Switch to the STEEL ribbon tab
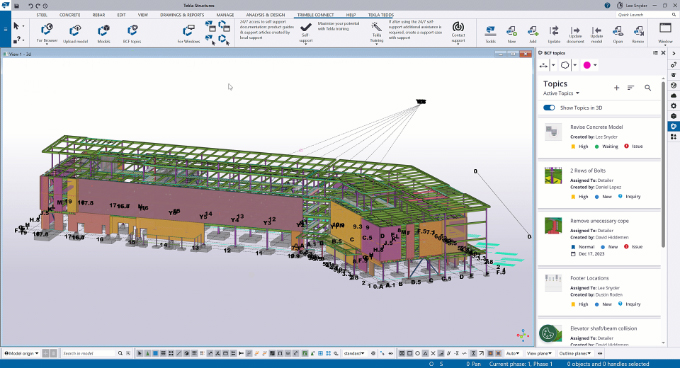This screenshot has width=680, height=368. point(42,15)
